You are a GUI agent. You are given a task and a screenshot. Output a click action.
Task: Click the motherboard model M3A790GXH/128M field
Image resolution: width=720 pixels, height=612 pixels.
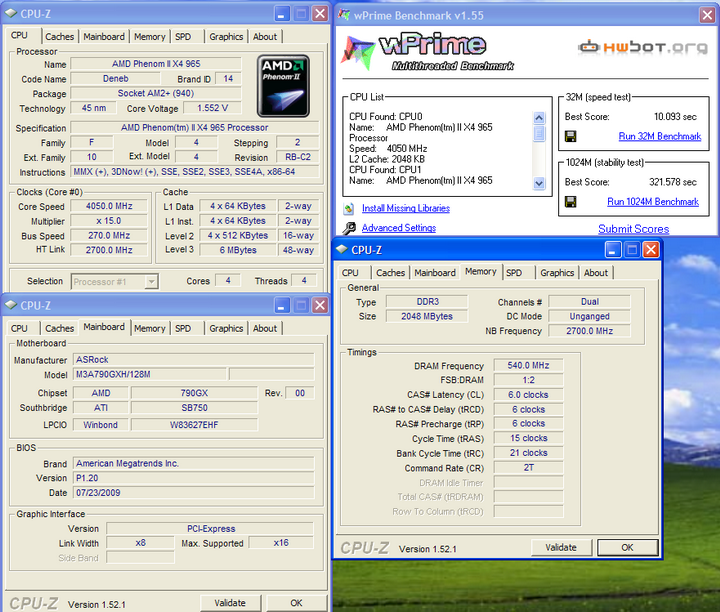click(x=150, y=374)
